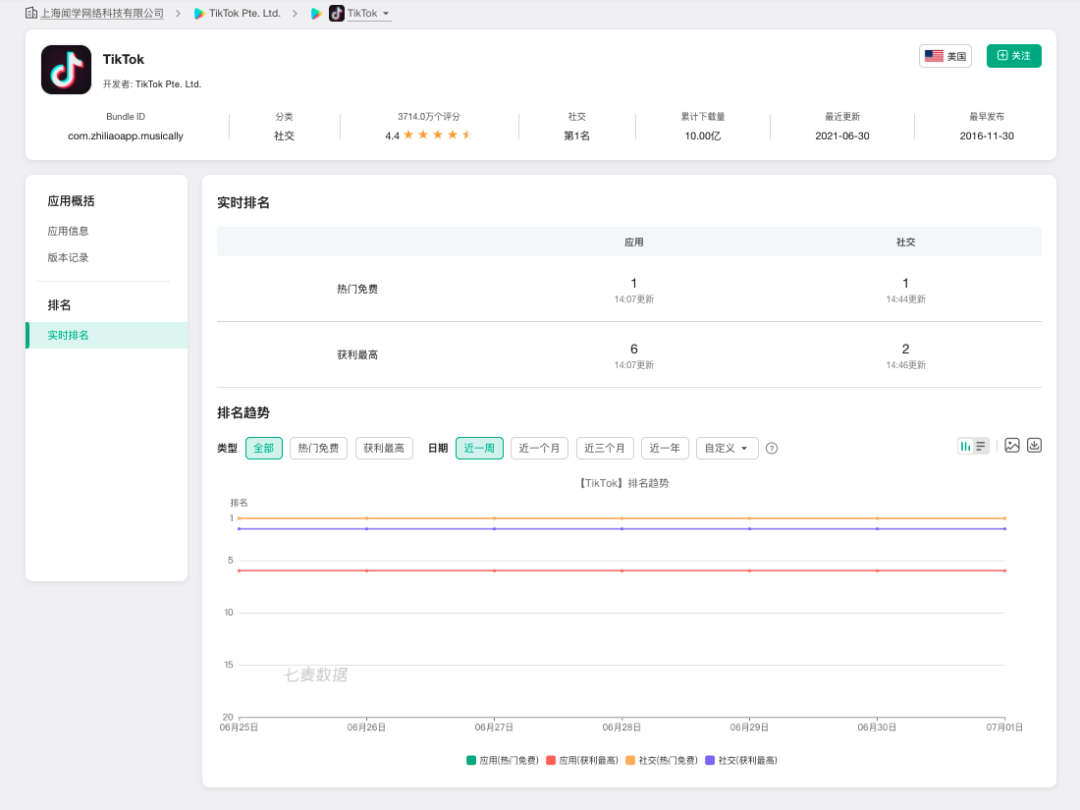Click company building icon in breadcrumb
This screenshot has width=1080, height=810.
pyautogui.click(x=31, y=13)
